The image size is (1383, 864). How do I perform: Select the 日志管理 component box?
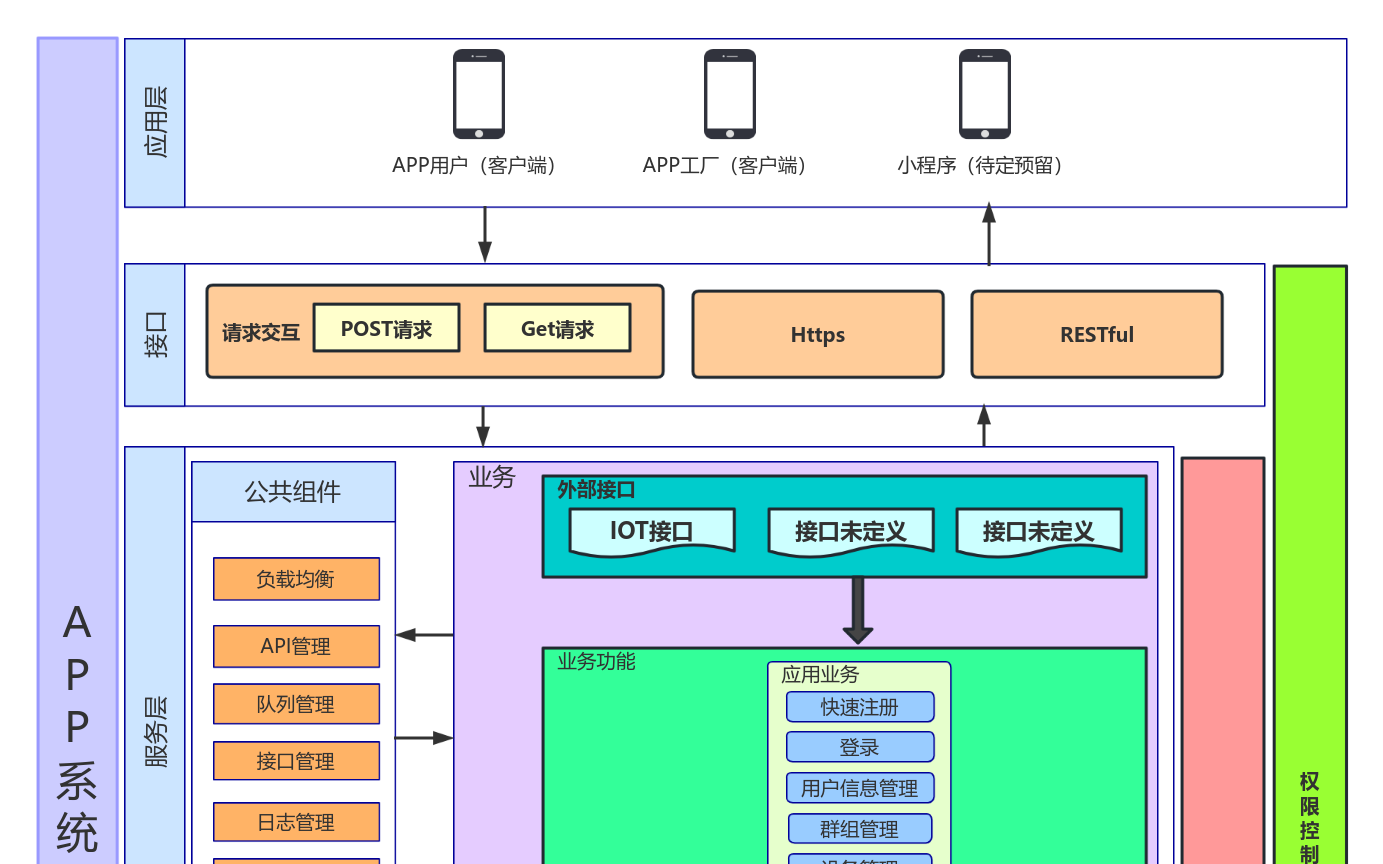296,822
